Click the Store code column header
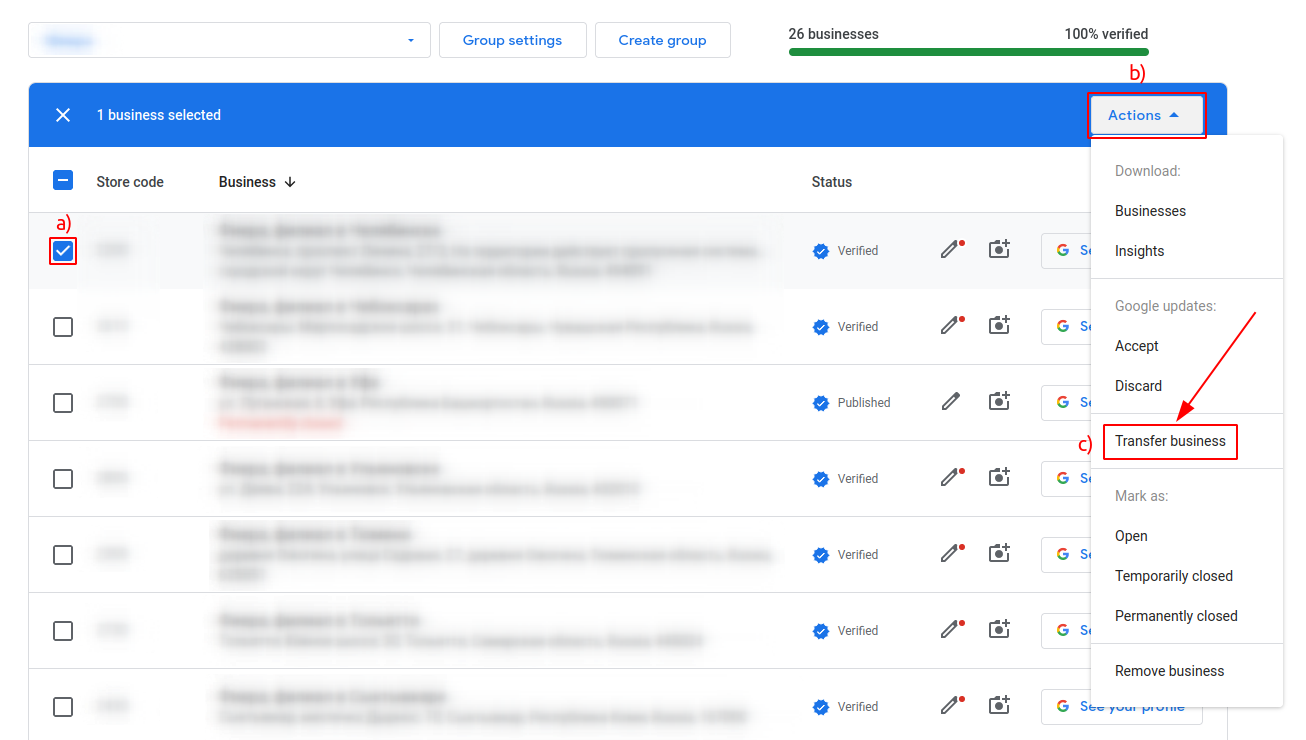1306x740 pixels. click(130, 182)
